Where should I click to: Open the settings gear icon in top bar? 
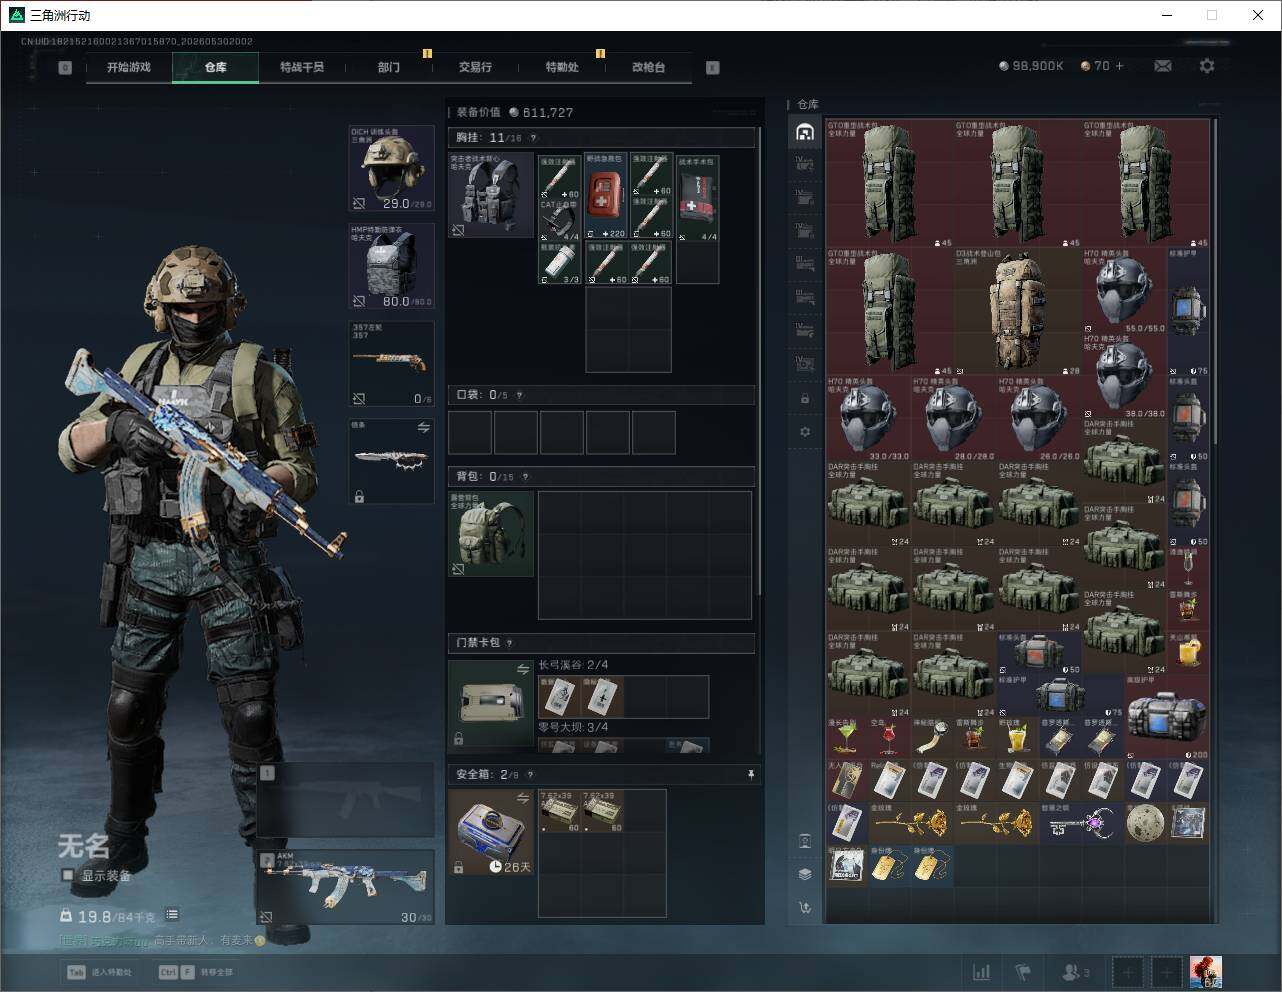pos(1207,66)
